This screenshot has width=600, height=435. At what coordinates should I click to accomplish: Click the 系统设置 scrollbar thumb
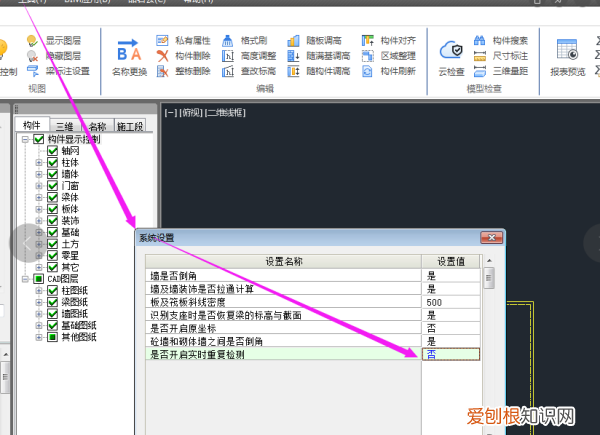click(x=489, y=278)
